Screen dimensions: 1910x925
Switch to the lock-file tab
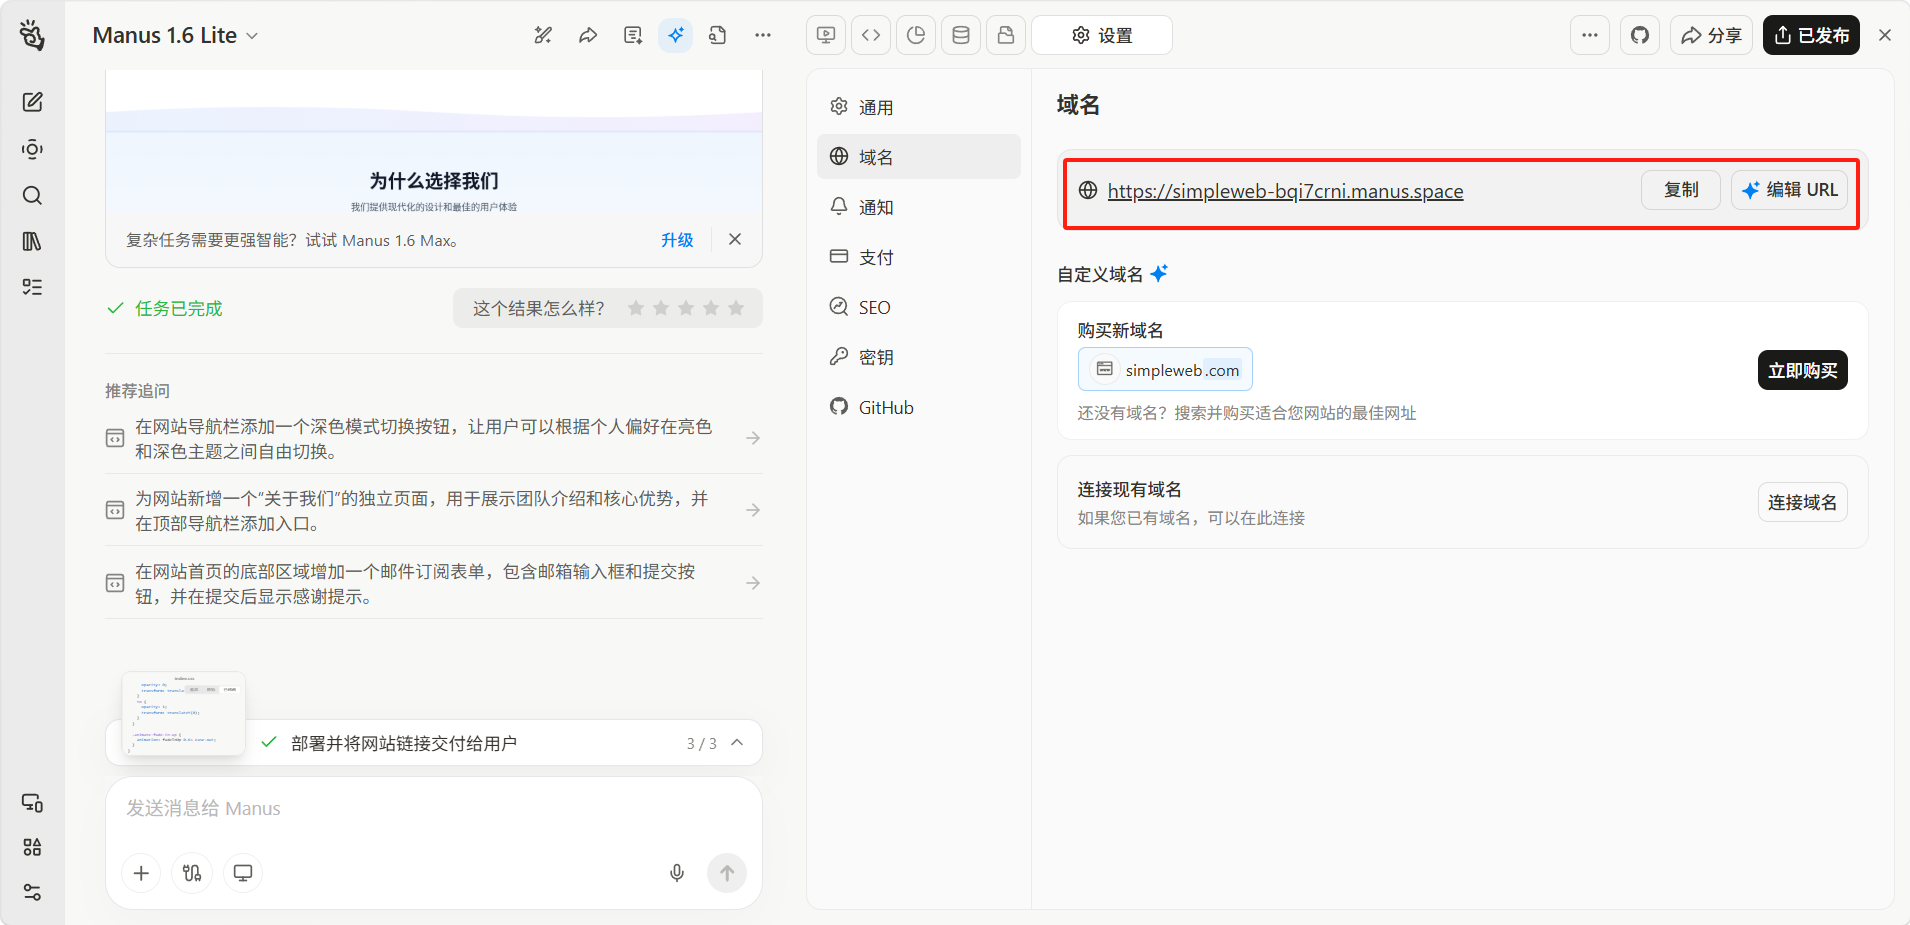(x=1006, y=35)
